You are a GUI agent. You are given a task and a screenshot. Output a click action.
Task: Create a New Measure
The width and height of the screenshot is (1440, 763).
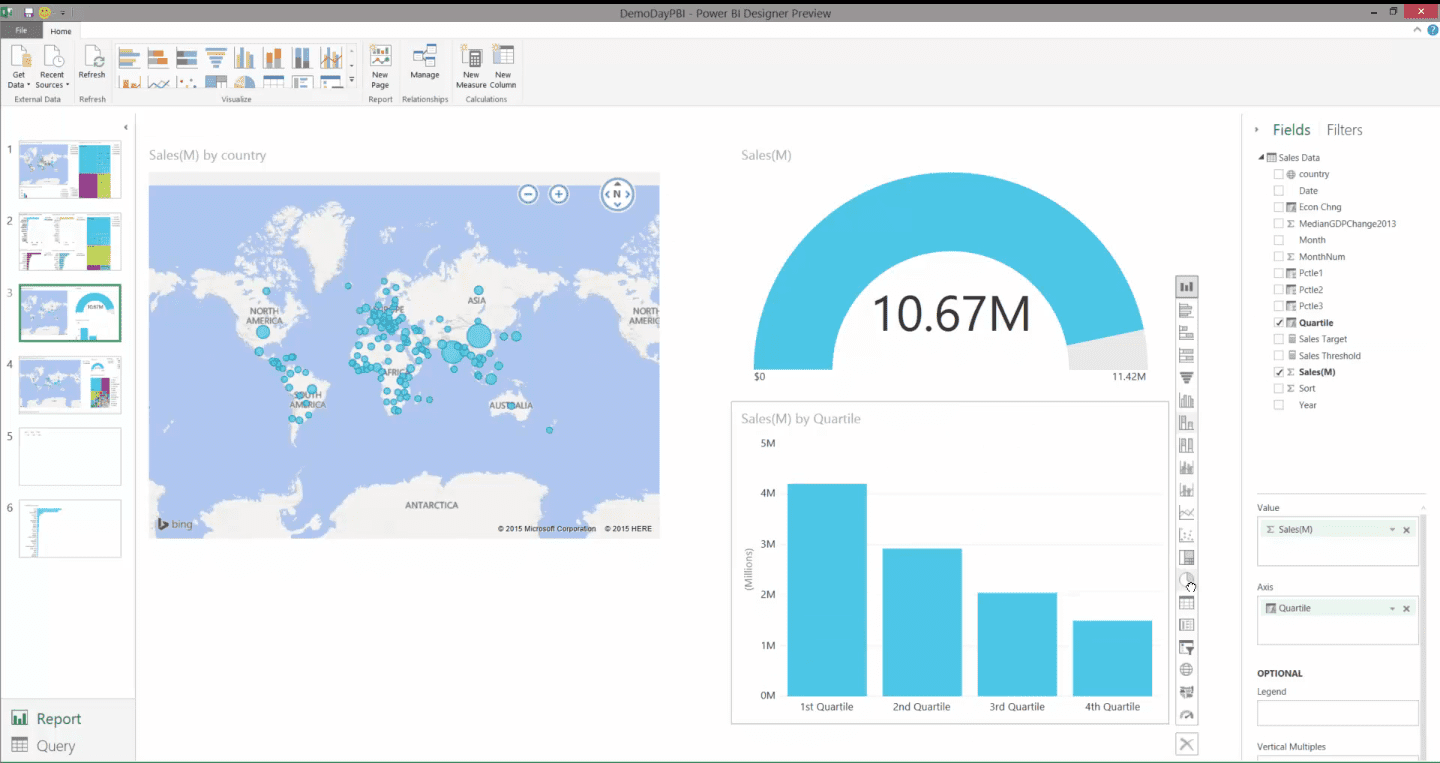[x=471, y=66]
